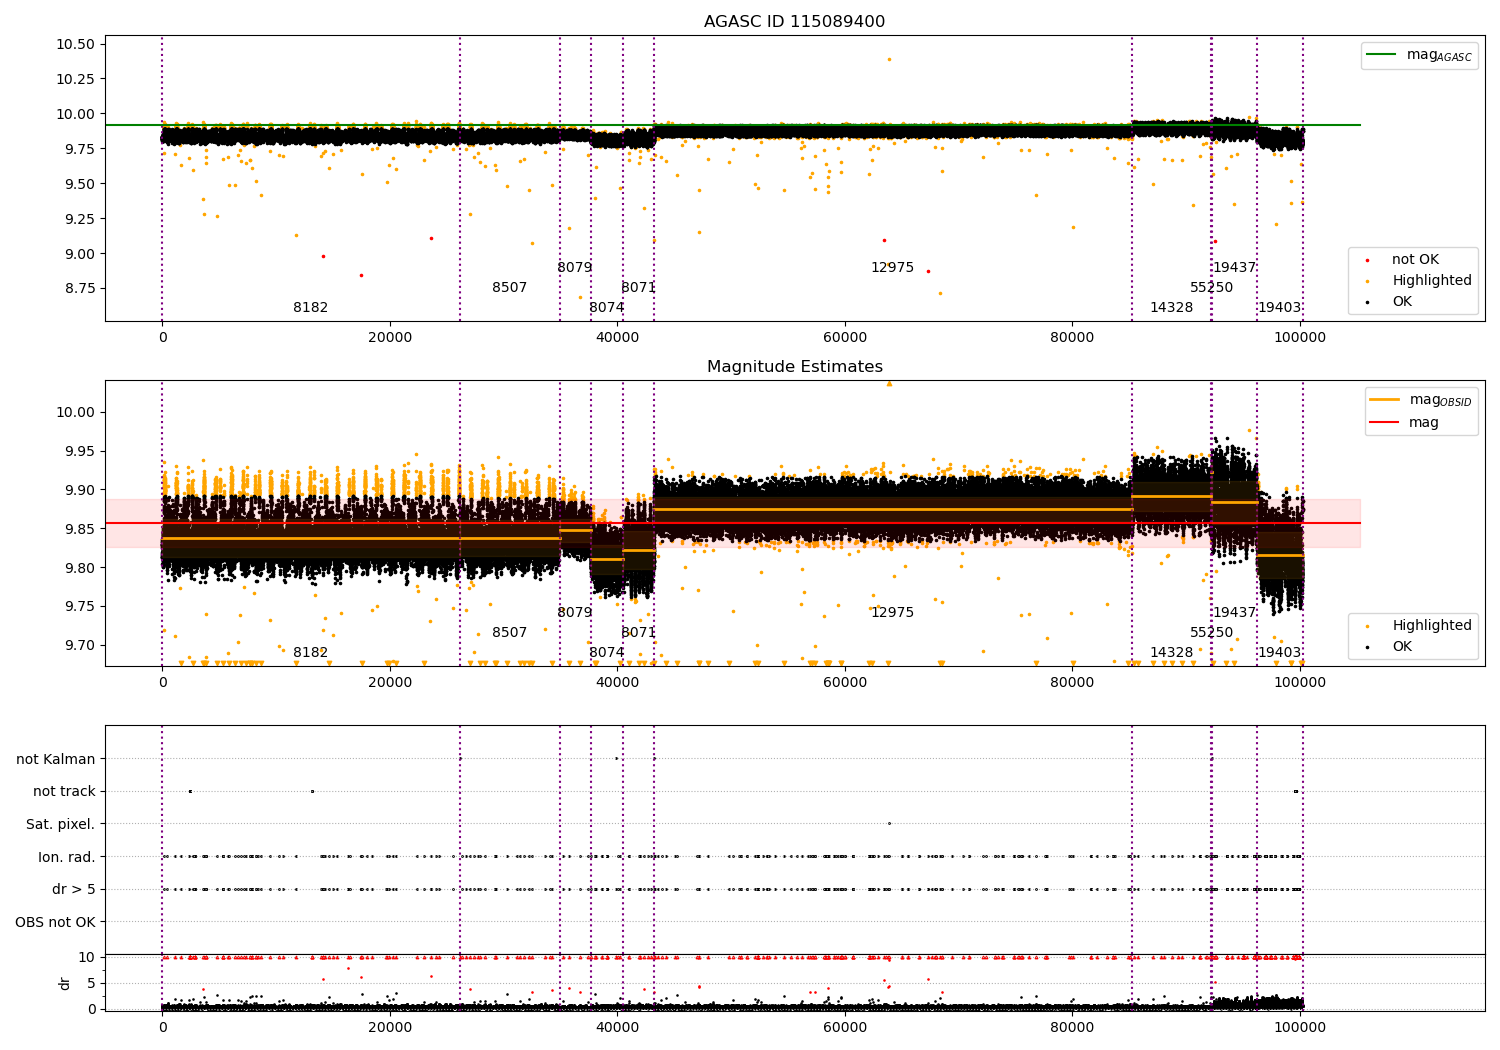This screenshot has width=1500, height=1050.
Task: Click "Highlighted" in the Magnitude Estimates legend
Action: 1420,626
